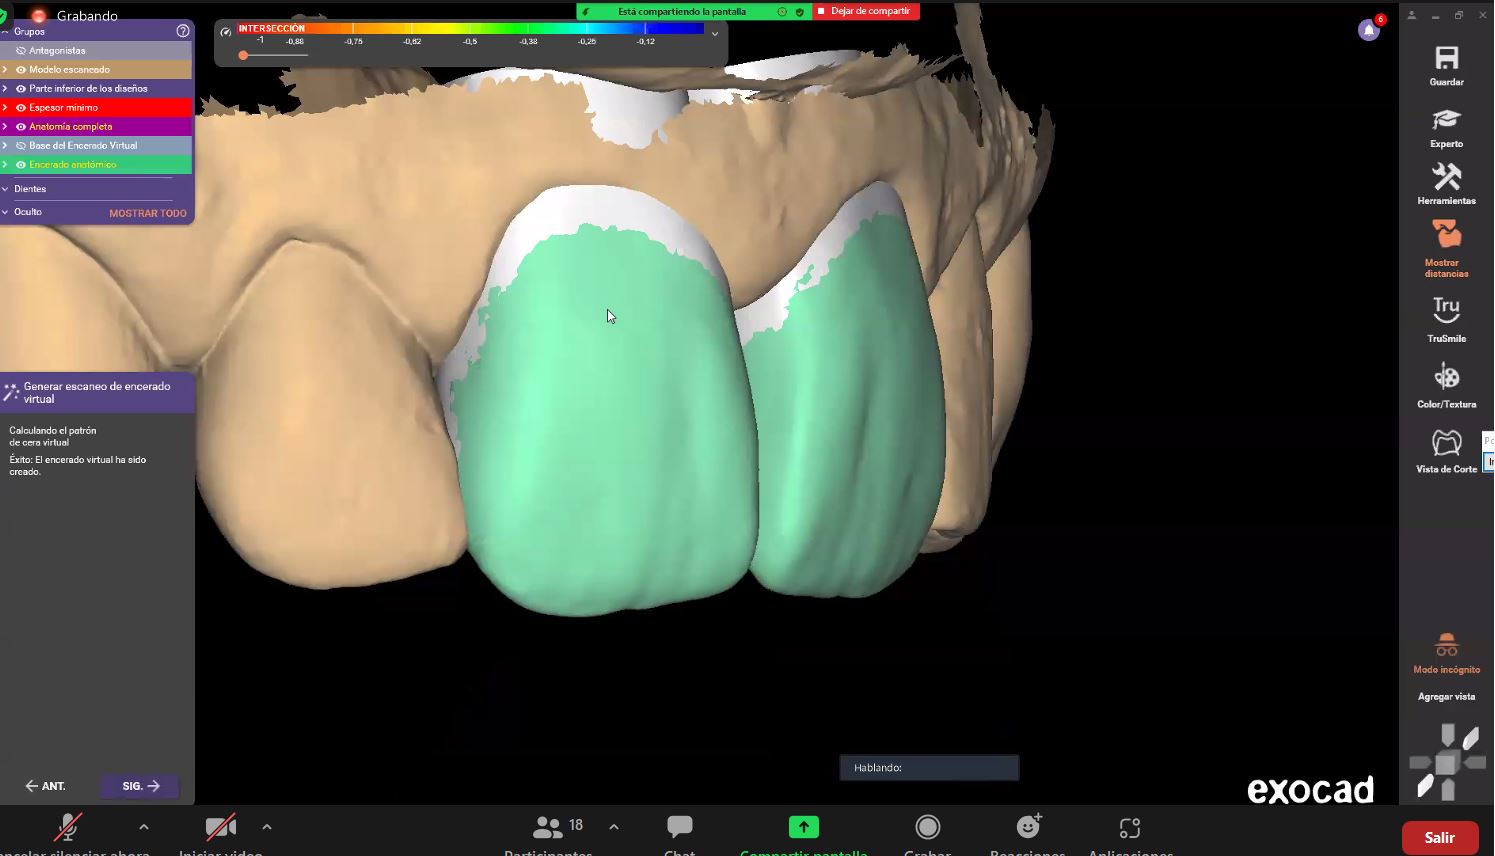Click MOSTRAR TODO
Viewport: 1495px width, 856px height.
148,213
